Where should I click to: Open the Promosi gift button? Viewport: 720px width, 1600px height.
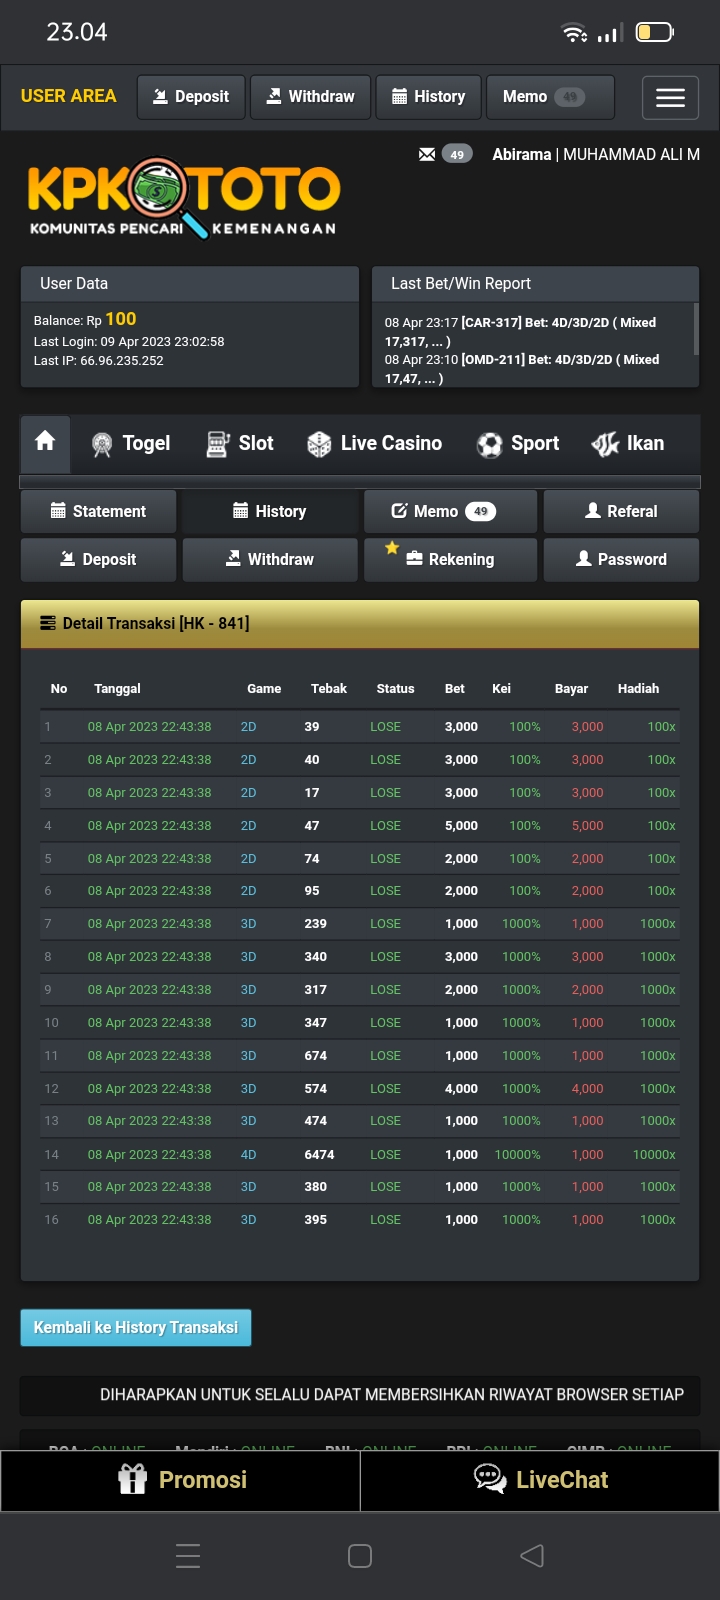click(x=181, y=1480)
